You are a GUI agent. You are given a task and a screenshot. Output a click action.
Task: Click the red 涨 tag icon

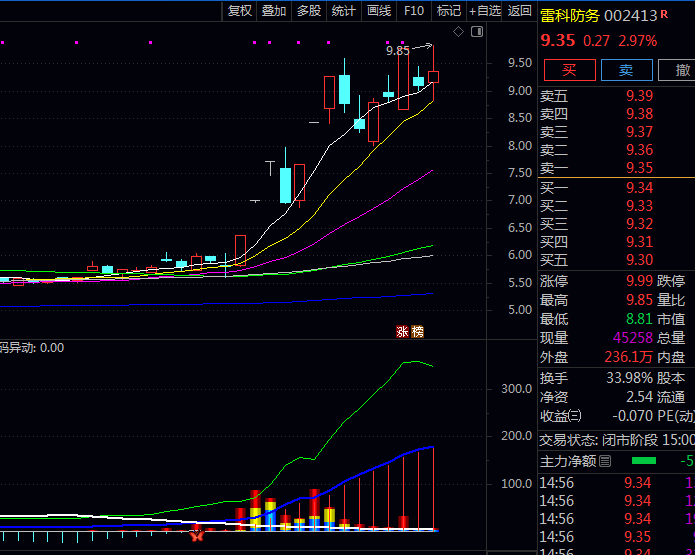tap(402, 332)
